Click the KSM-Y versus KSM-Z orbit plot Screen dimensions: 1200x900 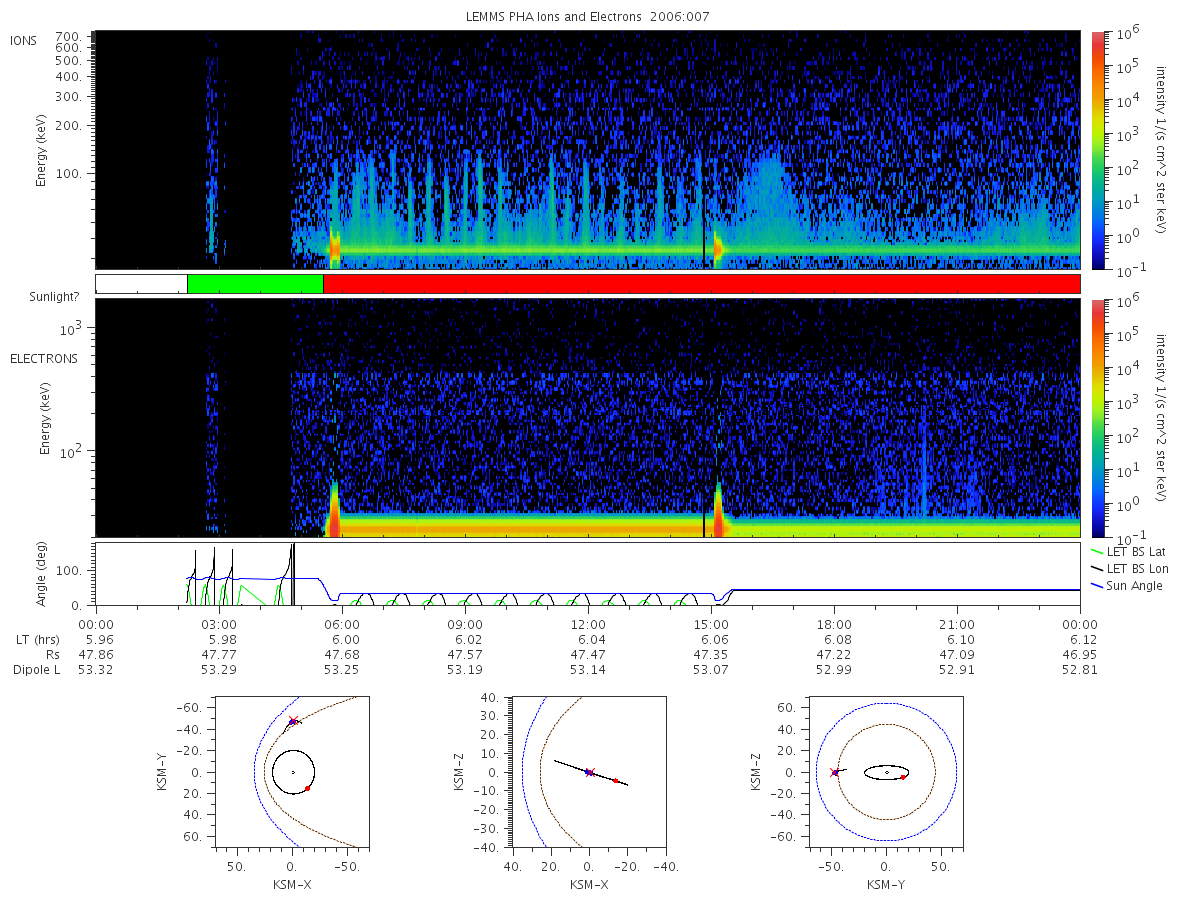(885, 772)
